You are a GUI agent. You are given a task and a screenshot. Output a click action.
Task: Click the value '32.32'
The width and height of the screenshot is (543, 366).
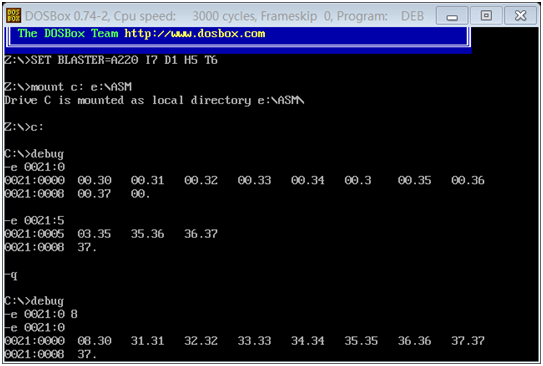click(201, 341)
